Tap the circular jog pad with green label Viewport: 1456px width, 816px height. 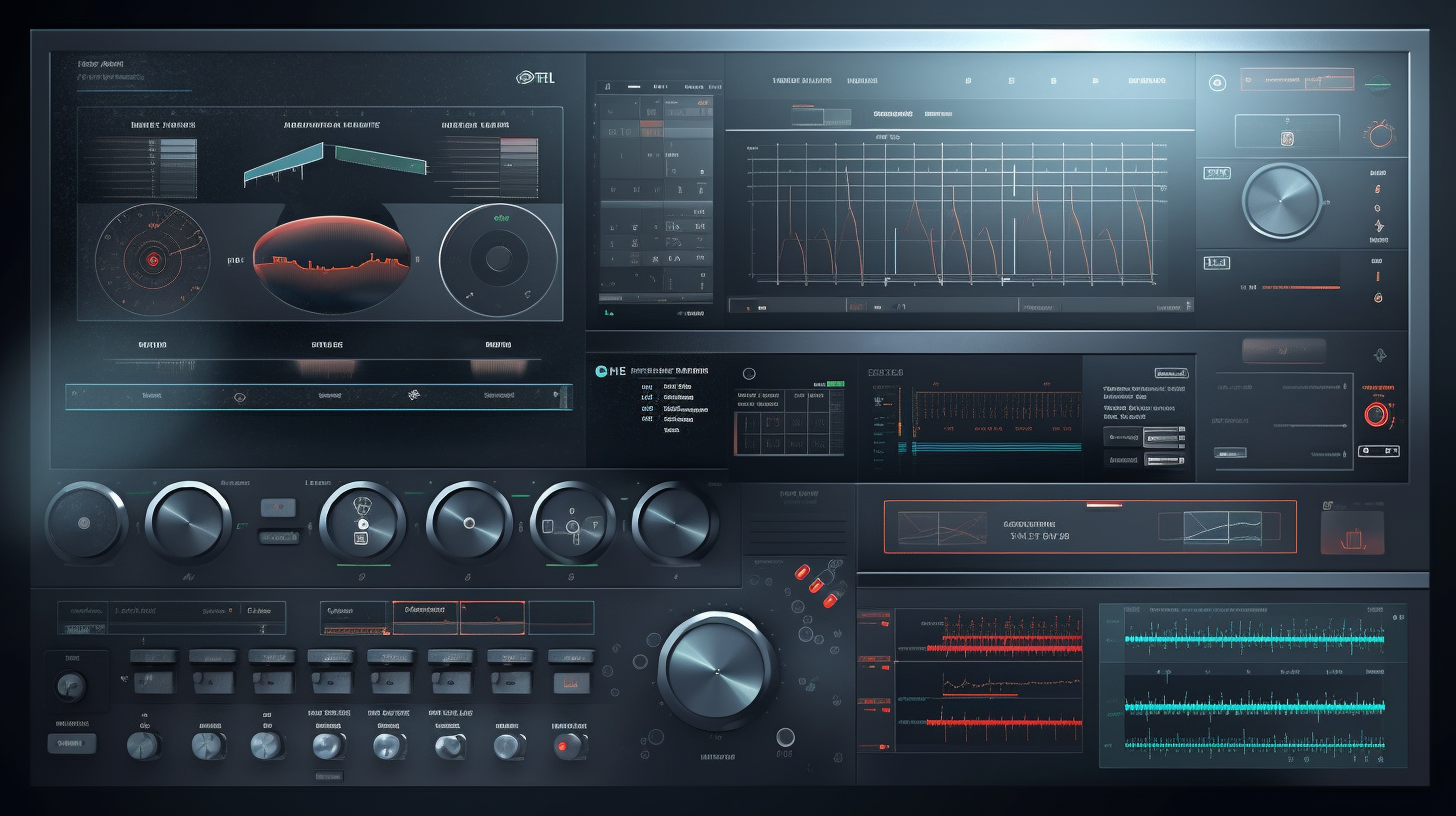(498, 259)
